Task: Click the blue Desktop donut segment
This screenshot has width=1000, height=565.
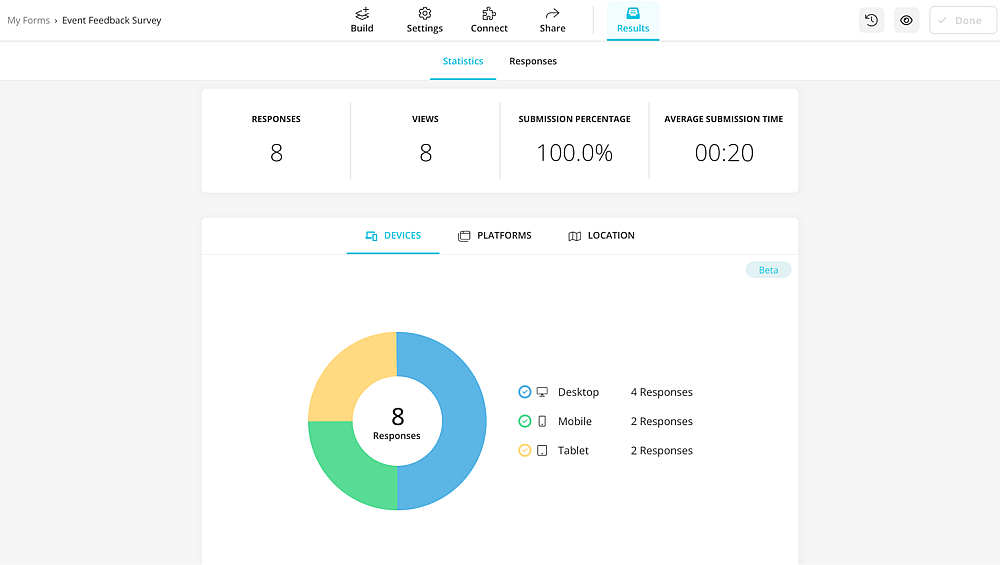Action: (462, 421)
